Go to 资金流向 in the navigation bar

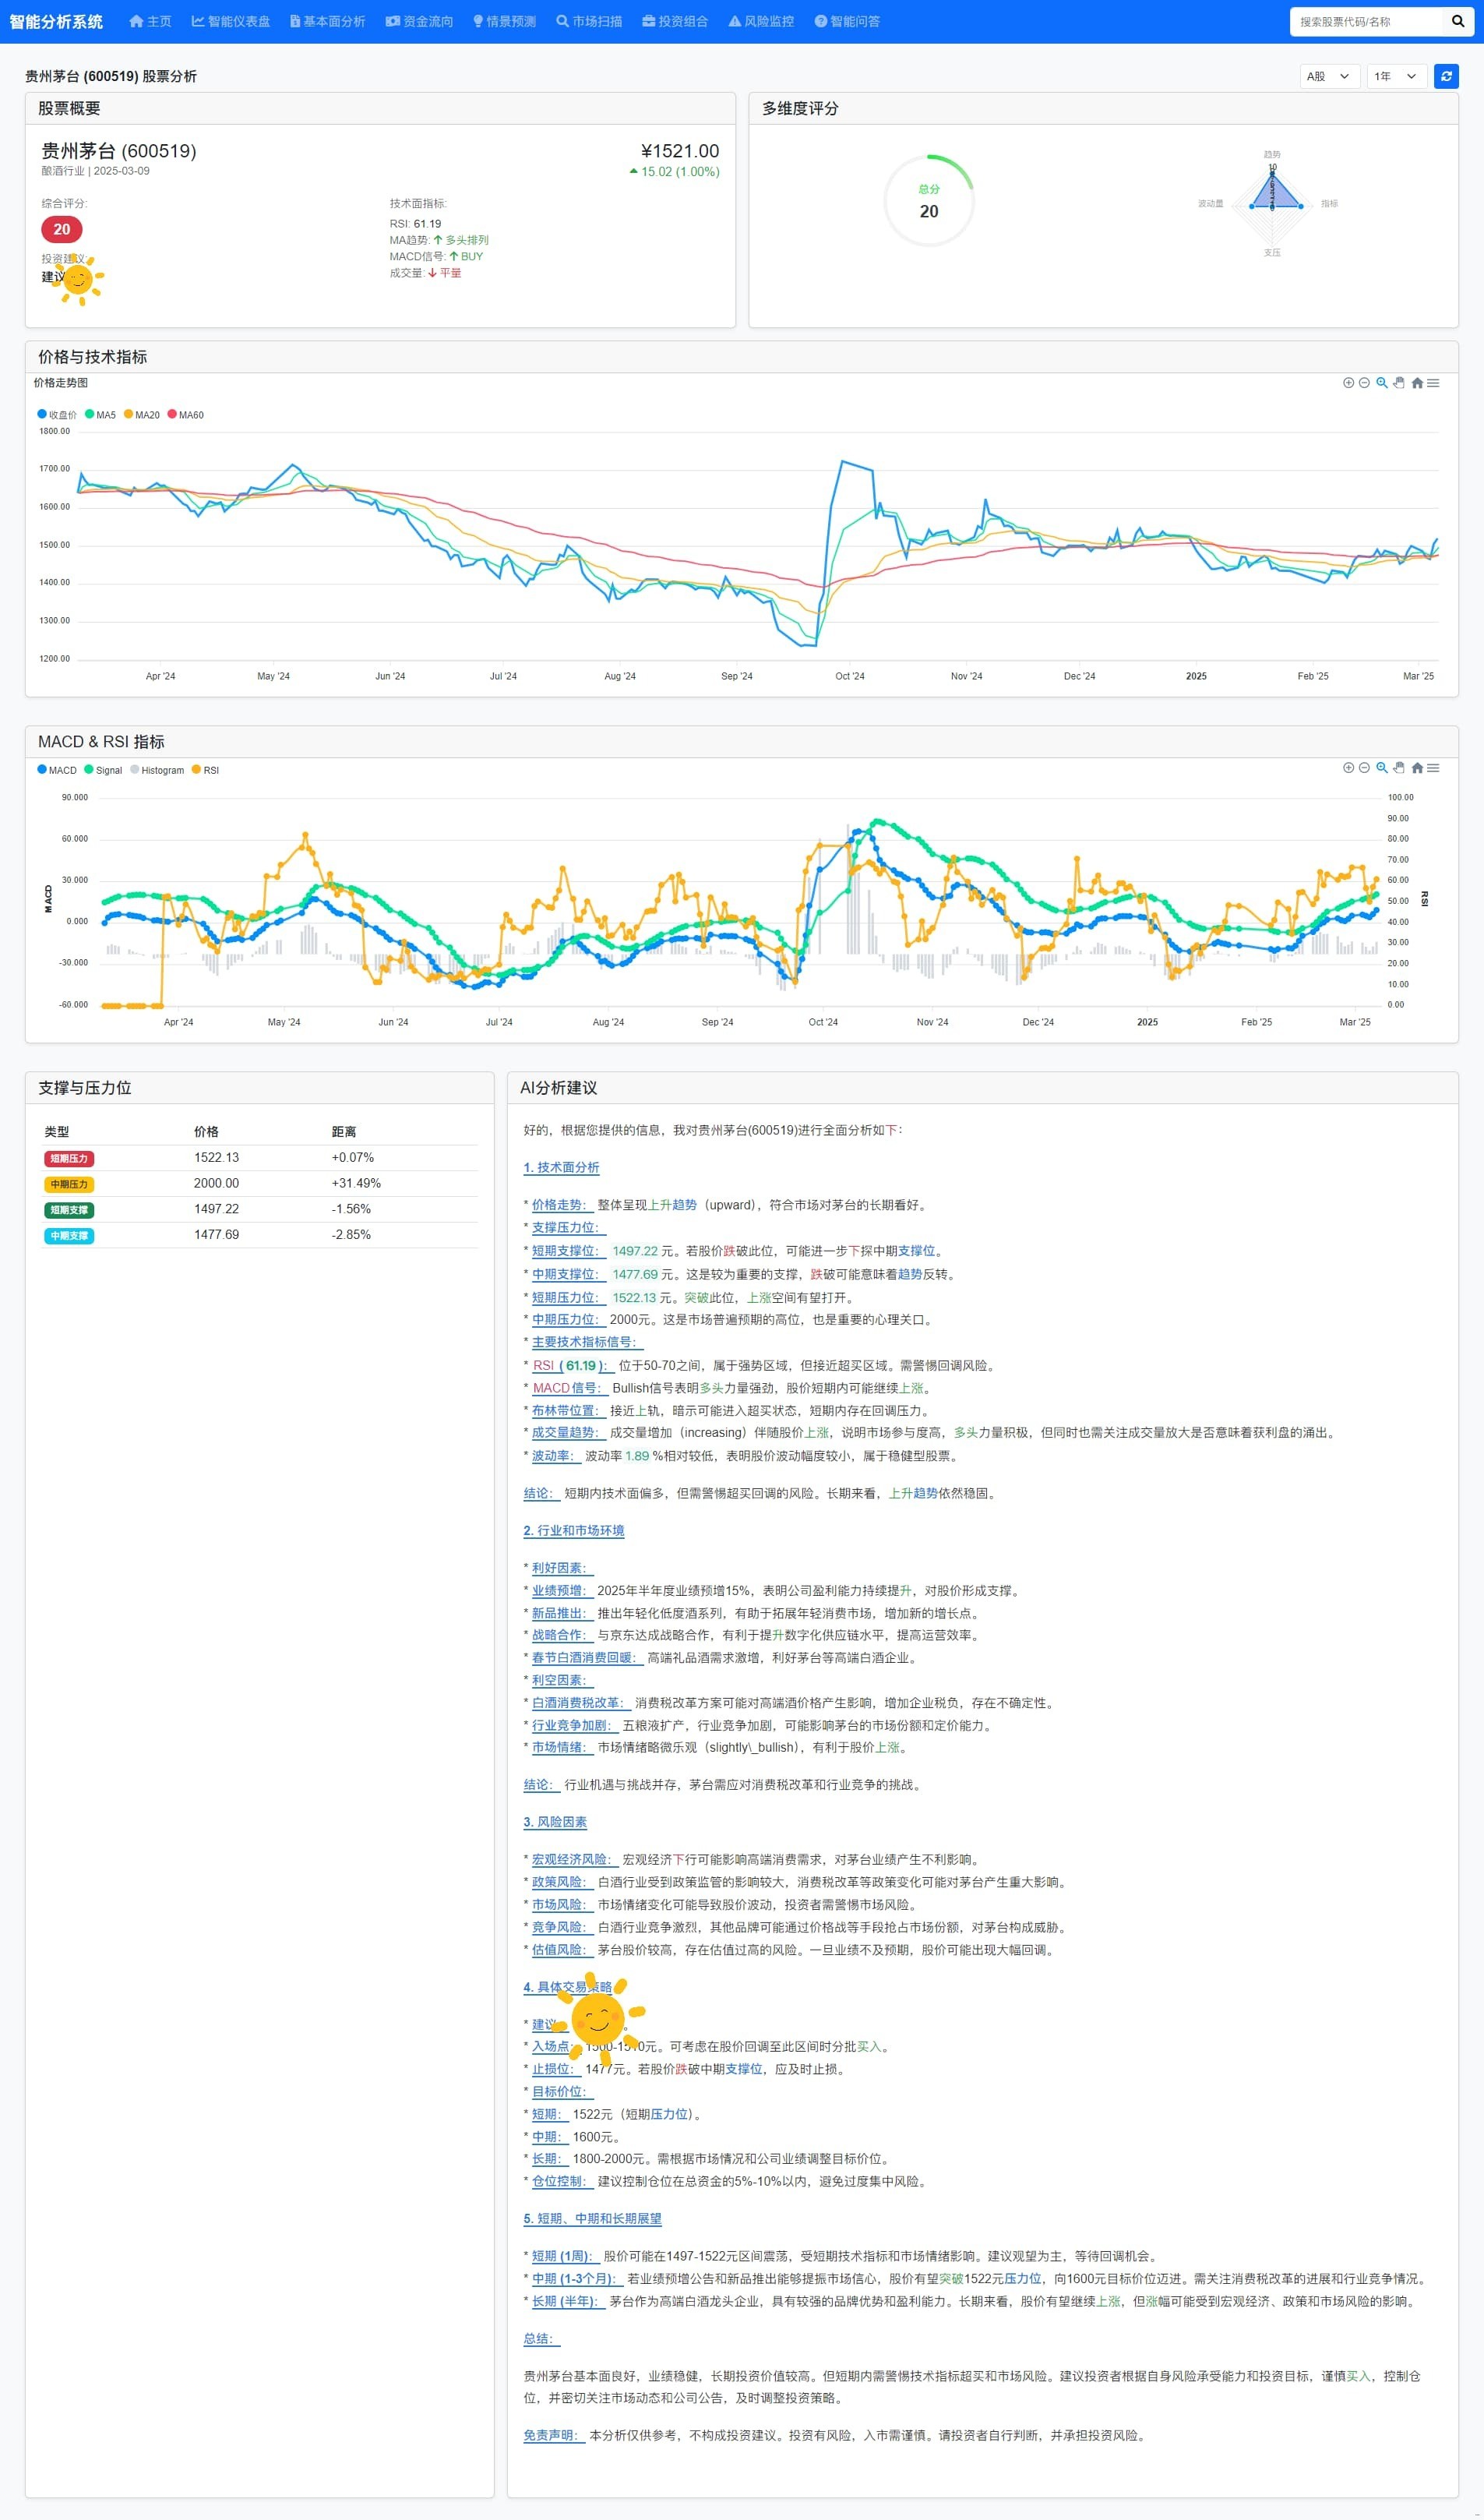419,21
